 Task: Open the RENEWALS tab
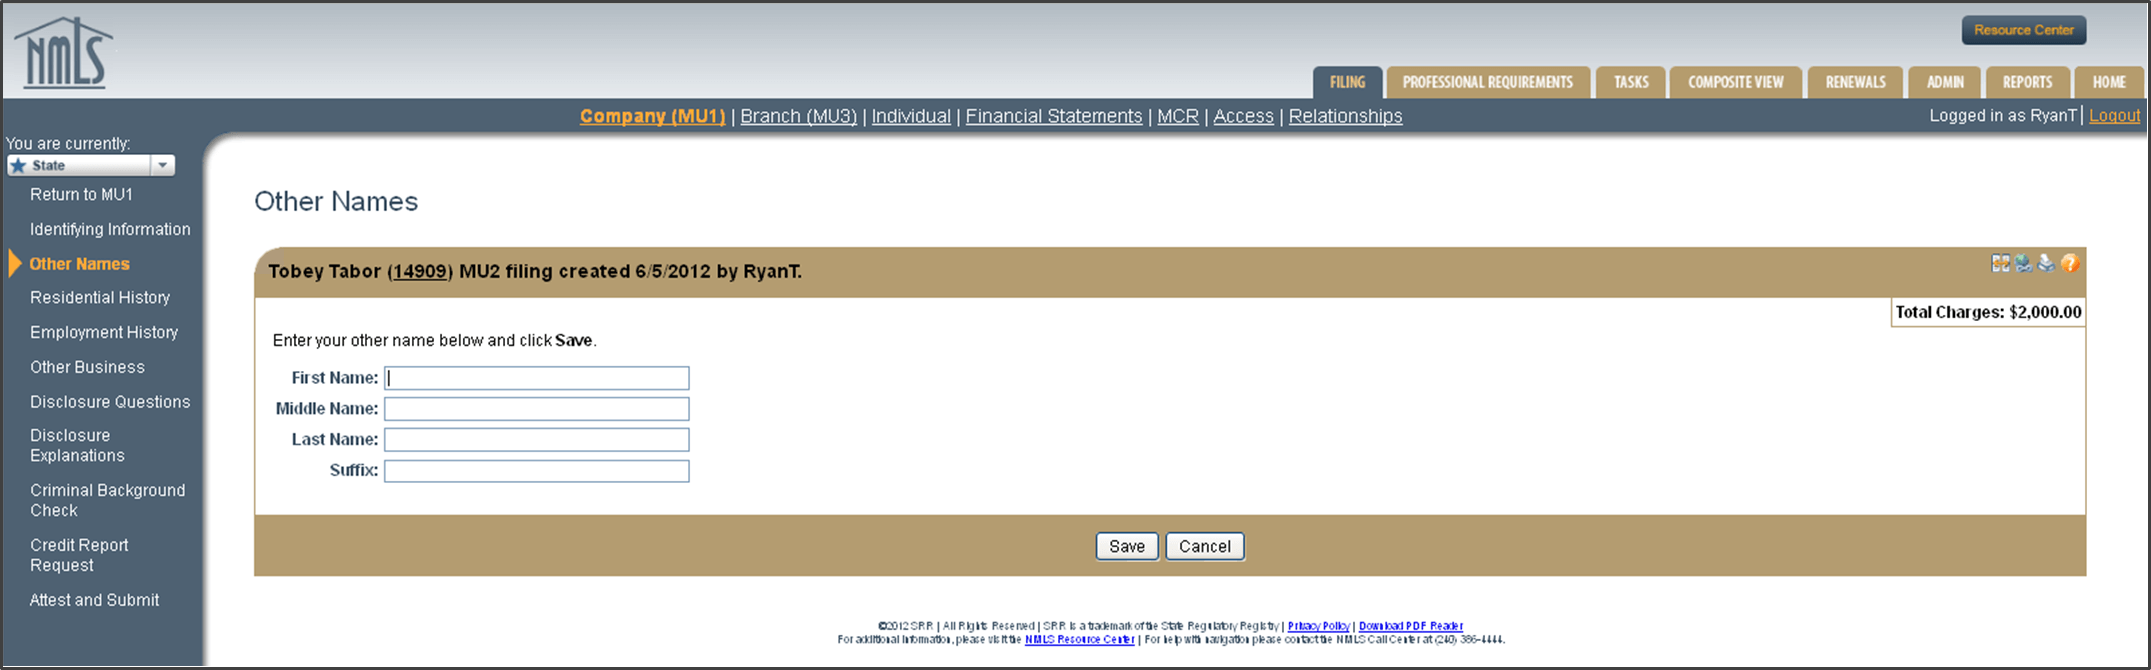tap(1855, 82)
